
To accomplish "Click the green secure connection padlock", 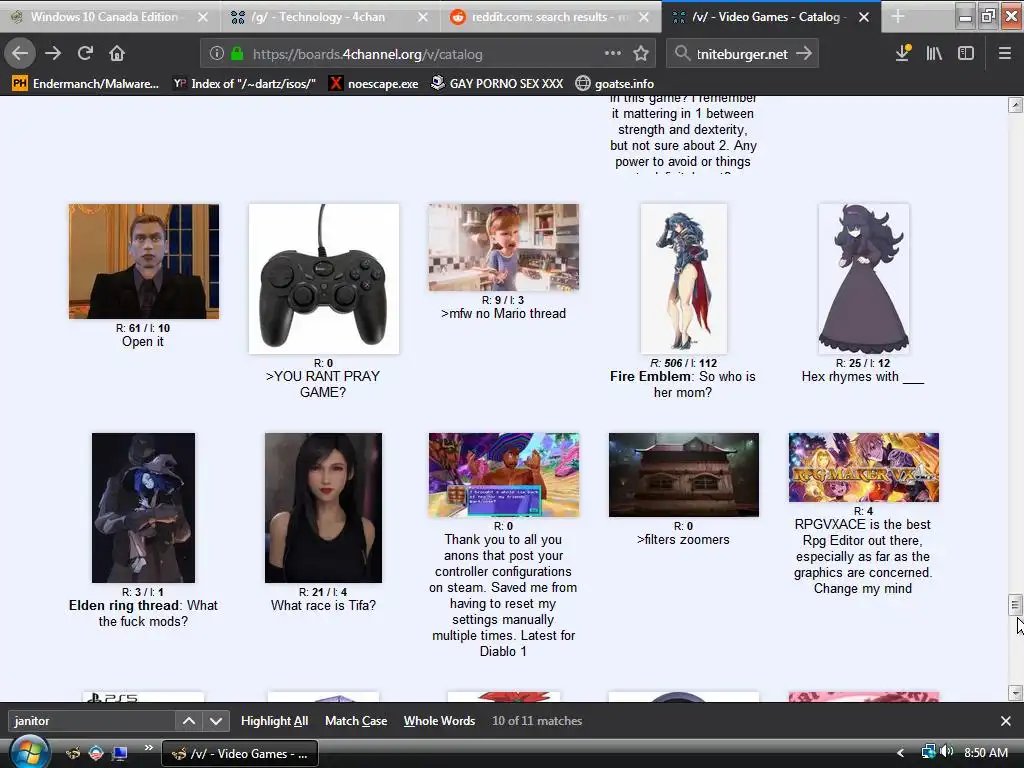I will [x=237, y=54].
